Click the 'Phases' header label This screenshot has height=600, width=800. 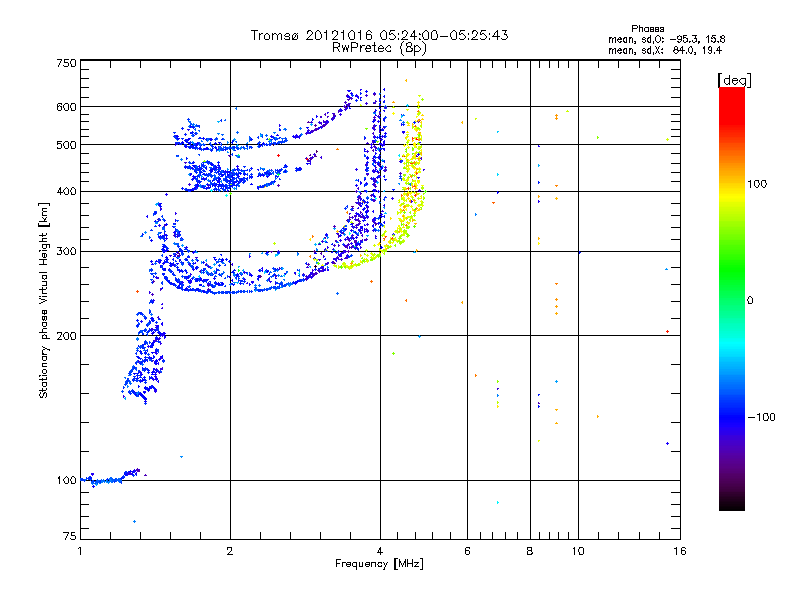click(647, 29)
